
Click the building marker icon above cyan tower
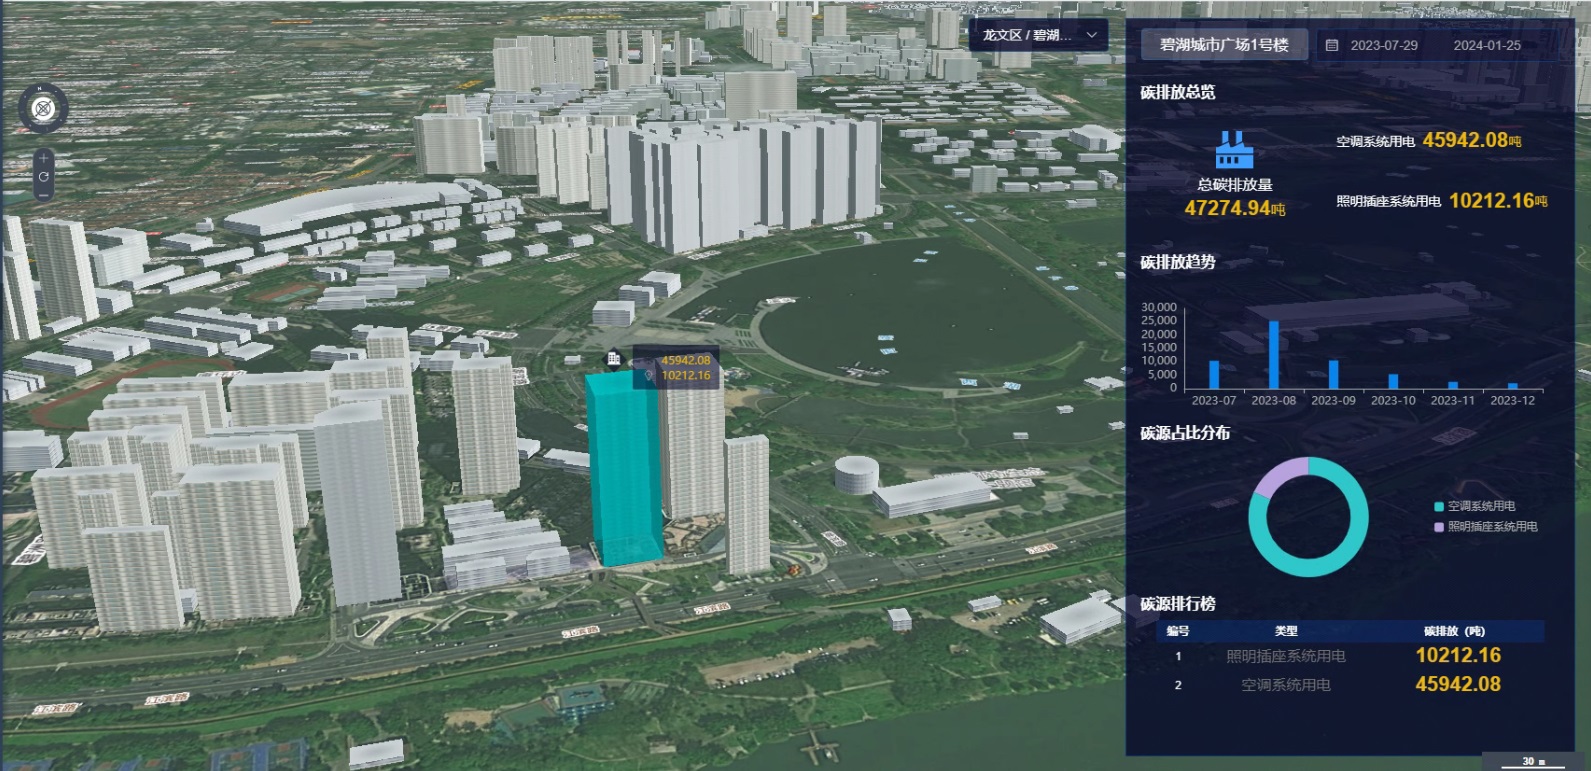coord(614,359)
